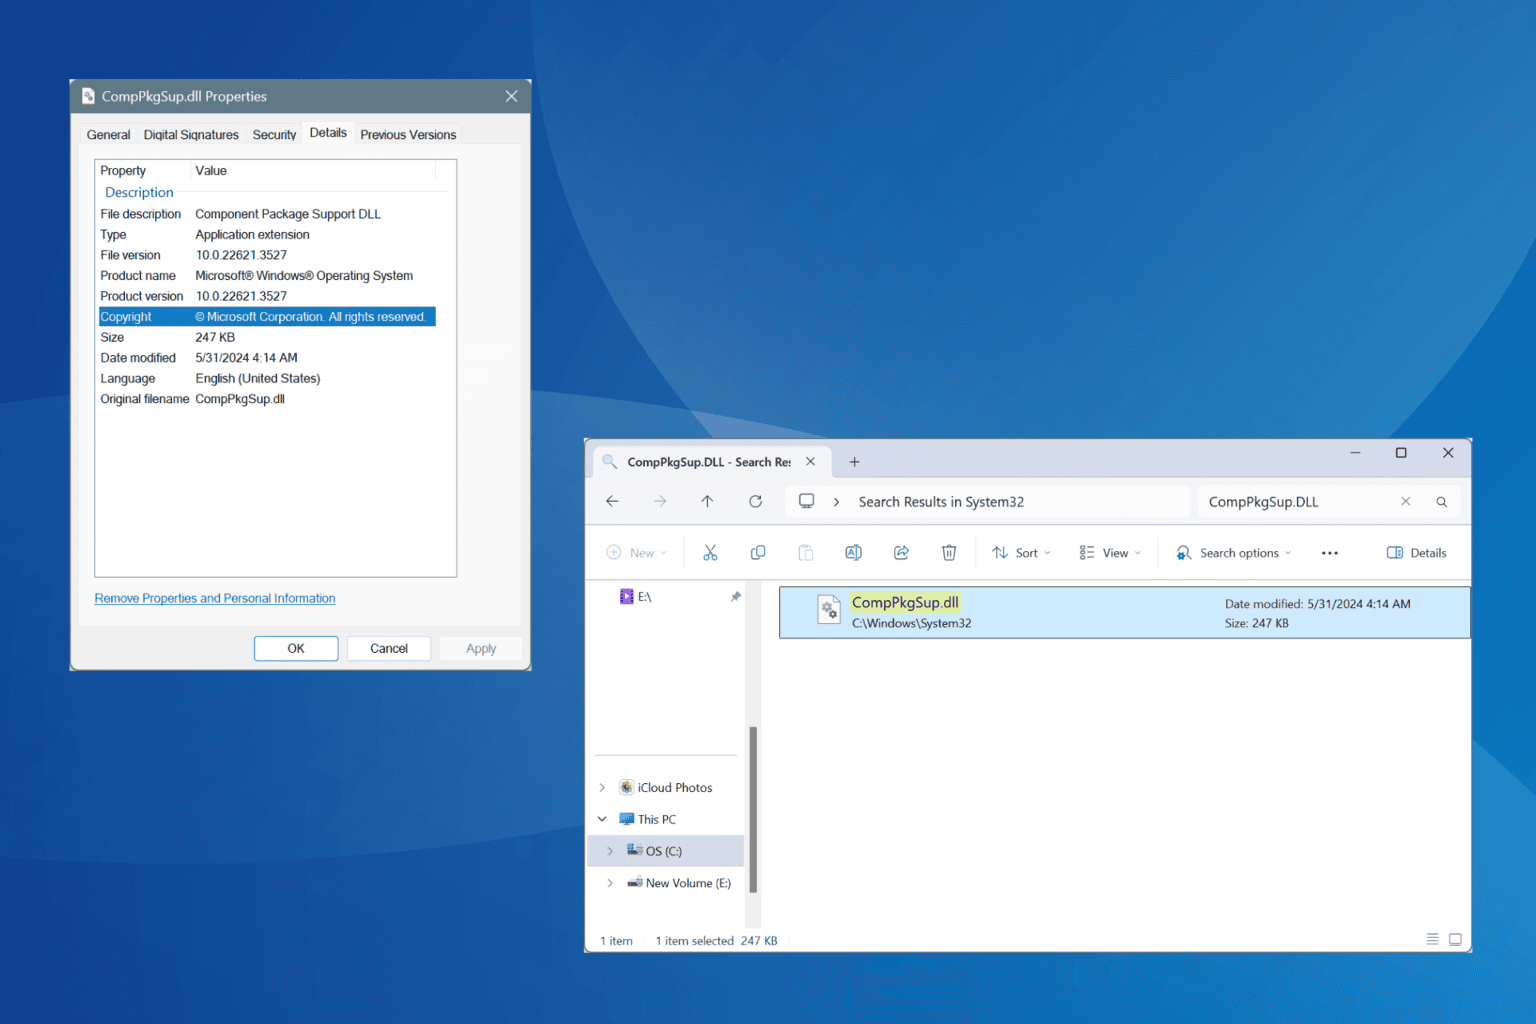
Task: Clear the CompPkgSup.DLL search text
Action: [x=1406, y=502]
